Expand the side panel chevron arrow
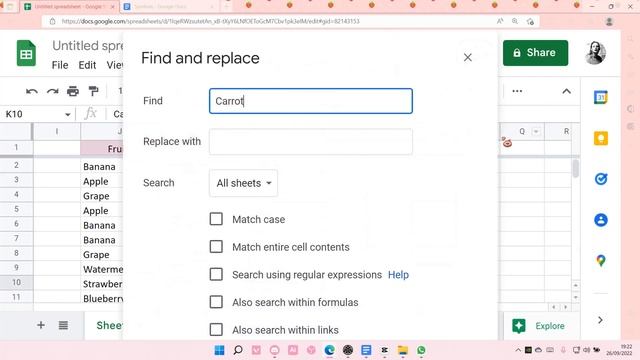Screen dimensions: 640x360 click(600, 320)
